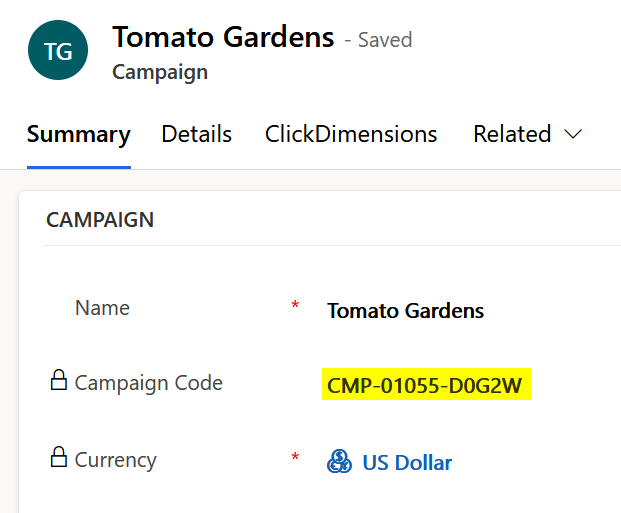Click the Name field containing Tomato Gardens
The width and height of the screenshot is (621, 513).
click(x=405, y=311)
